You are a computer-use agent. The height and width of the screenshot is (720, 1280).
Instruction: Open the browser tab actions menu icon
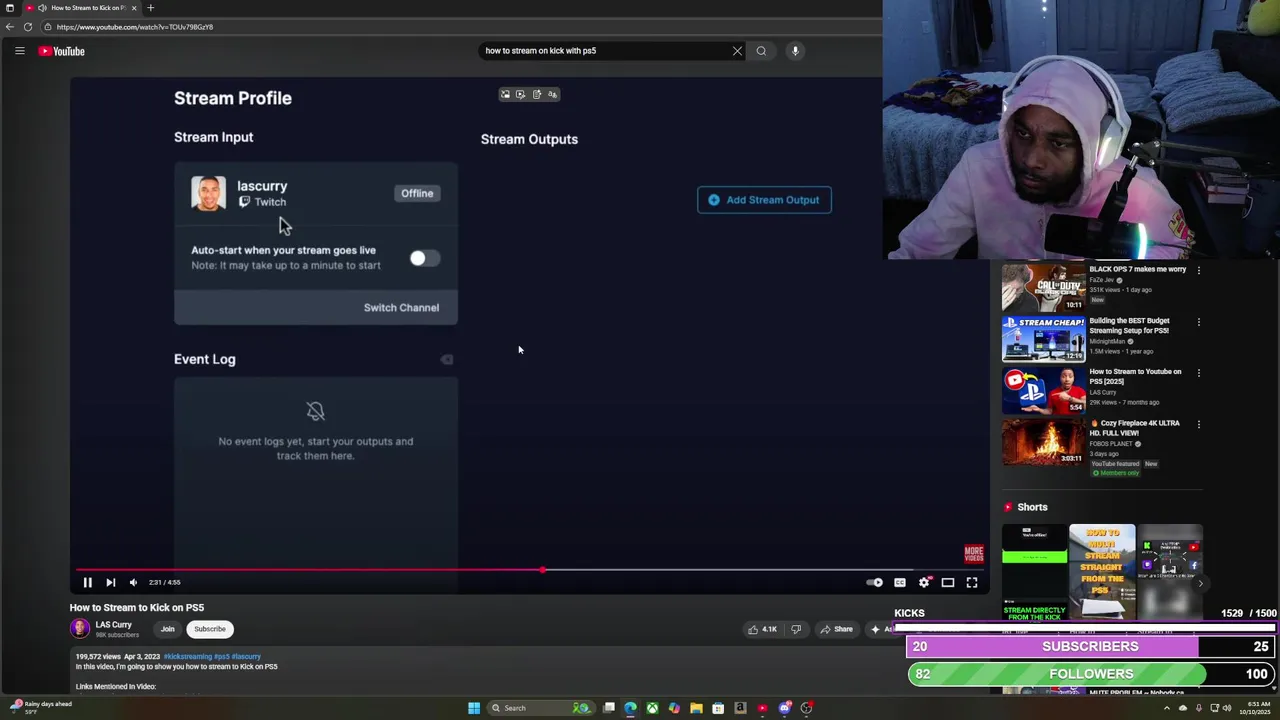(x=10, y=8)
